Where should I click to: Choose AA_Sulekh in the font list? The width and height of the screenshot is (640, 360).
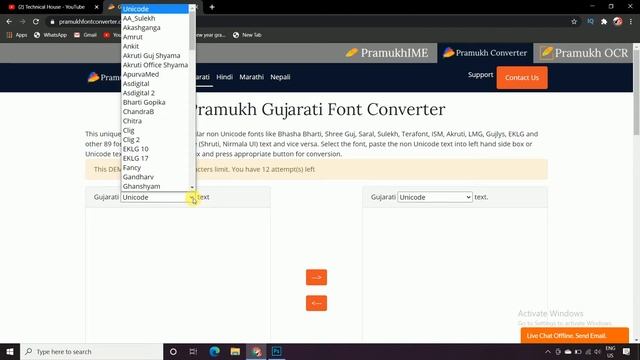tap(155, 18)
